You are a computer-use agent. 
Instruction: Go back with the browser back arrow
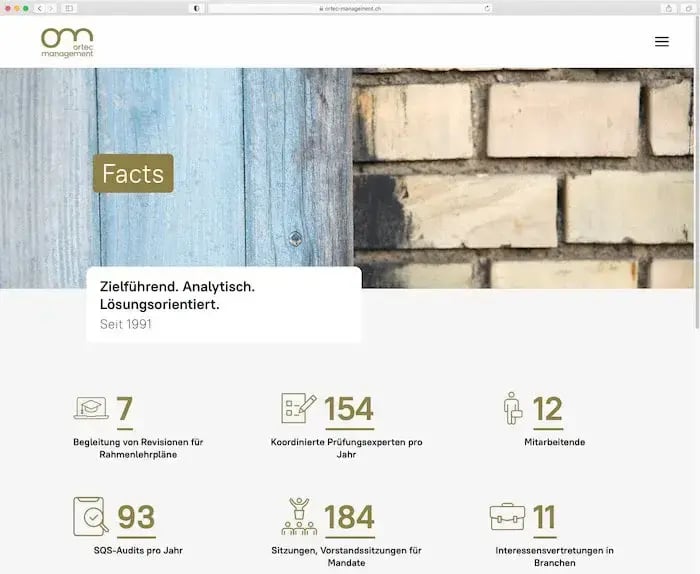39,8
